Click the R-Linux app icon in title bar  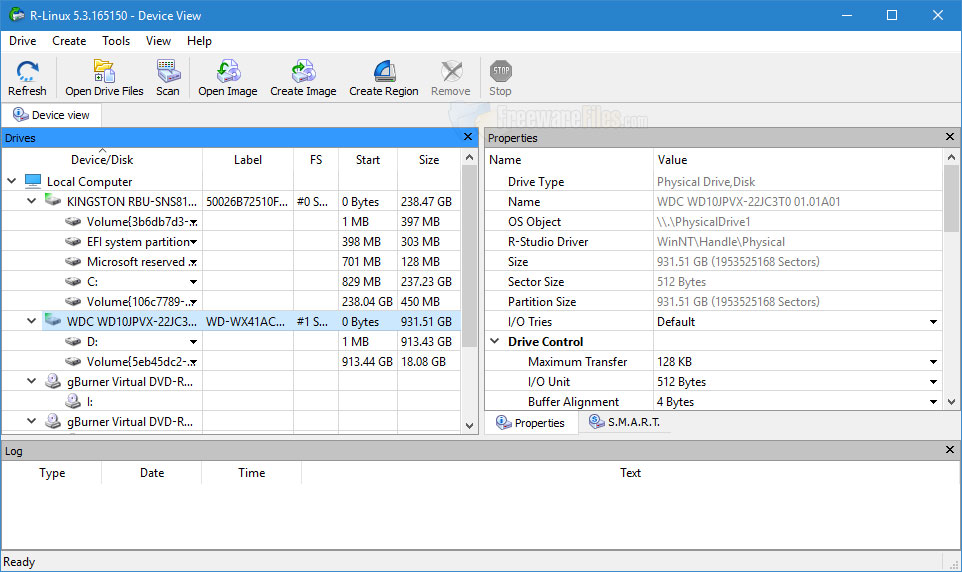tap(17, 15)
